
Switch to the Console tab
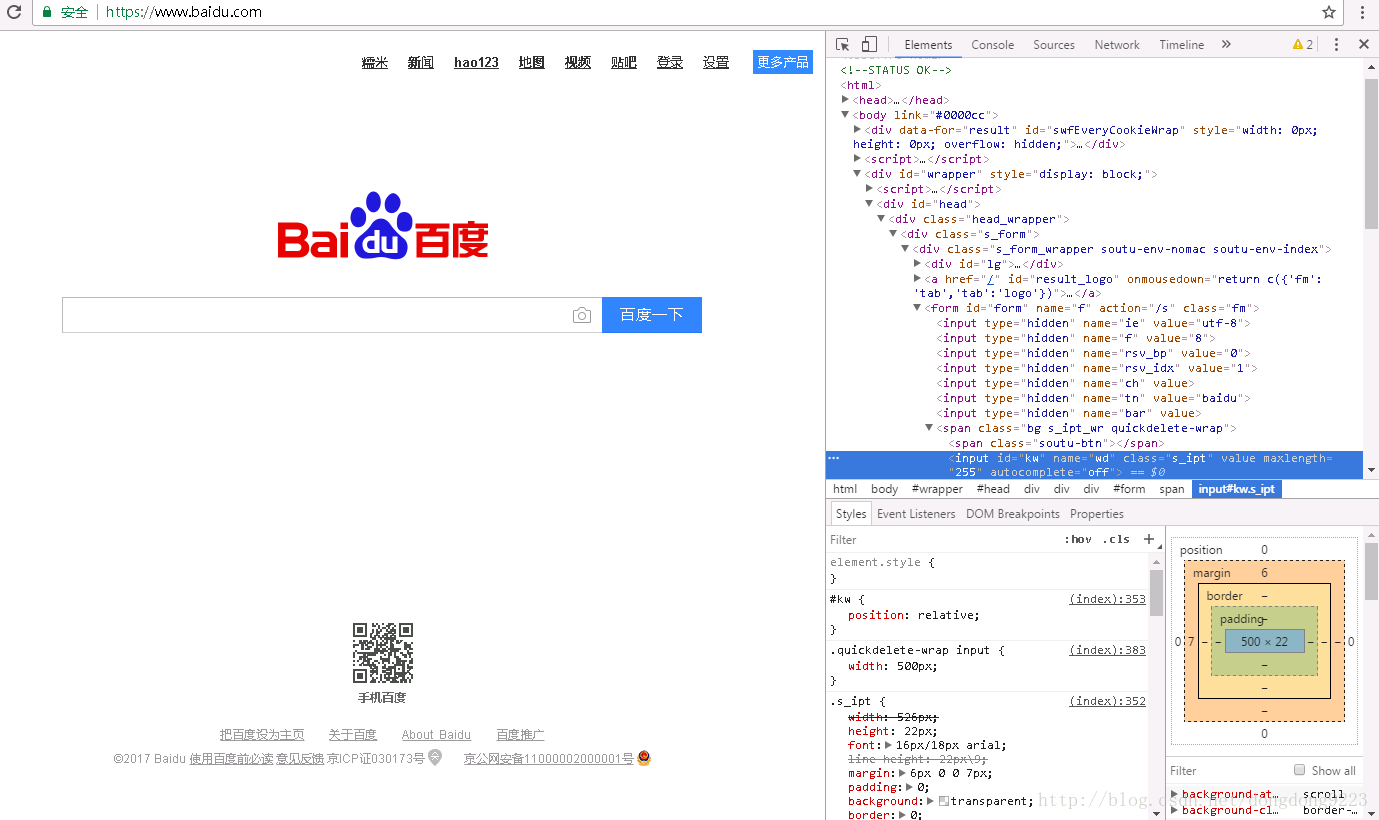coord(992,45)
